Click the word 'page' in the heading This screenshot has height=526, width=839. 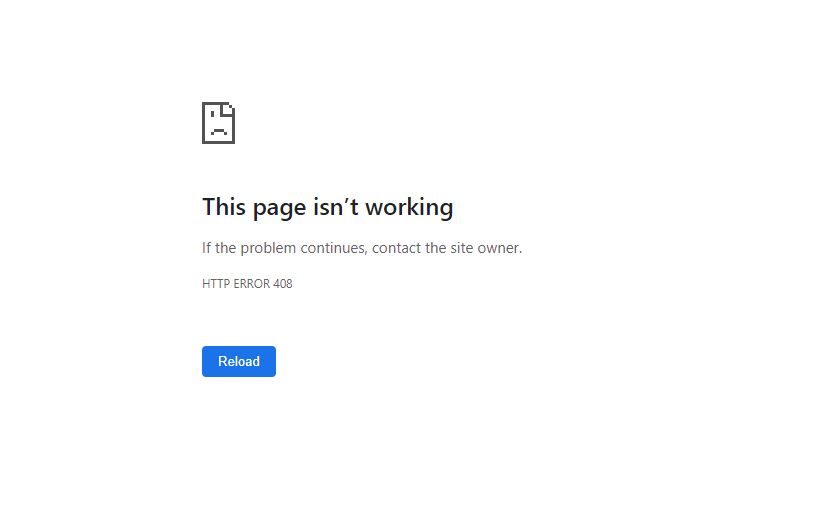pos(280,209)
